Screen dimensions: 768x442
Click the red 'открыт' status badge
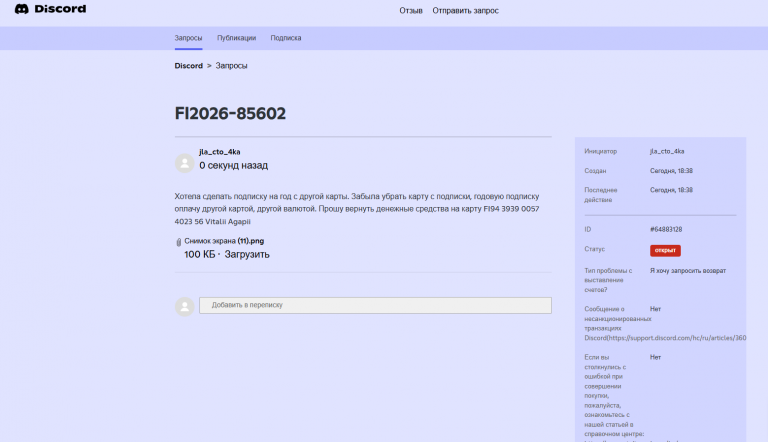665,250
